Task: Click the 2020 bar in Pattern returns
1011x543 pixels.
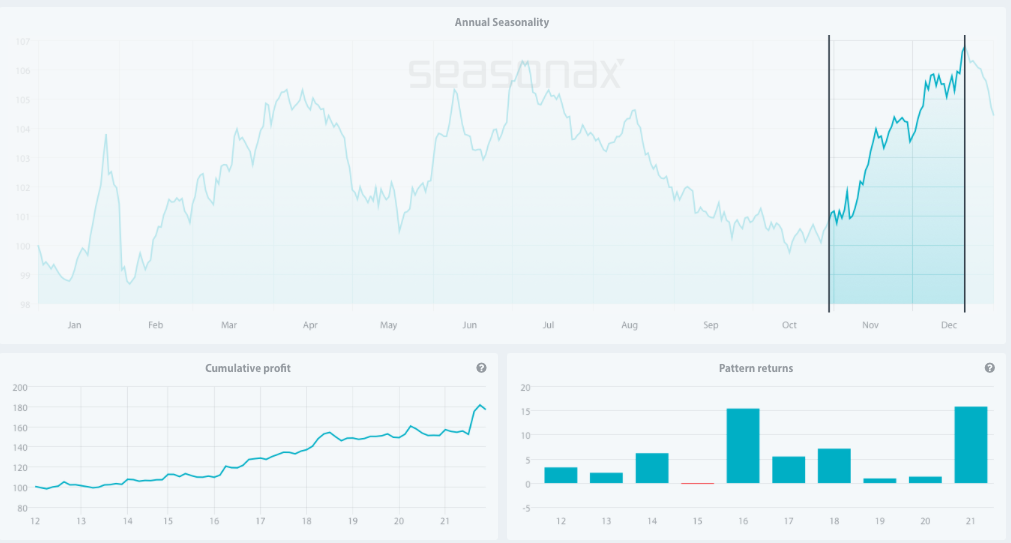Action: (x=925, y=480)
